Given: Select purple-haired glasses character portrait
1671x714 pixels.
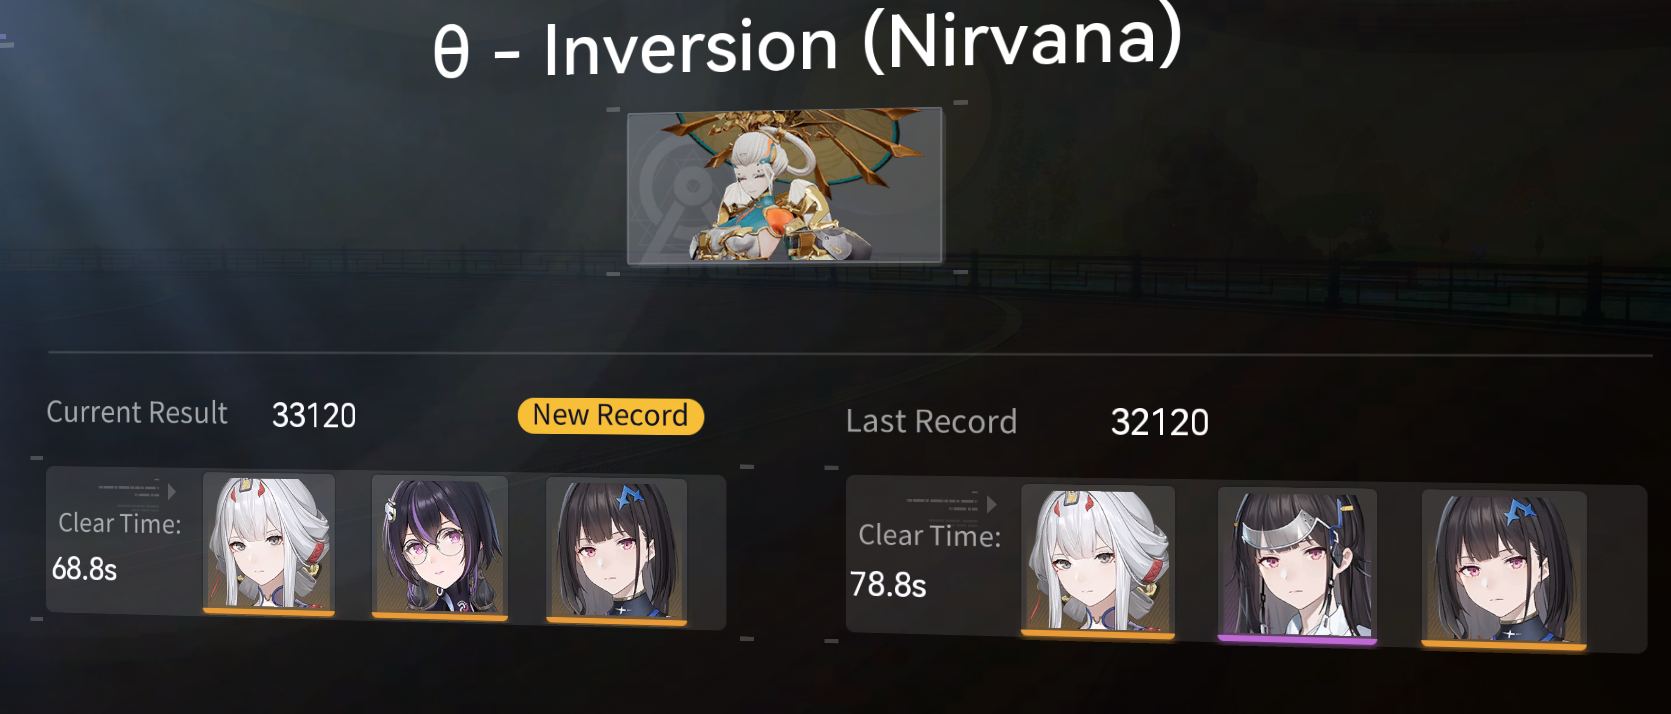Looking at the screenshot, I should pos(440,548).
